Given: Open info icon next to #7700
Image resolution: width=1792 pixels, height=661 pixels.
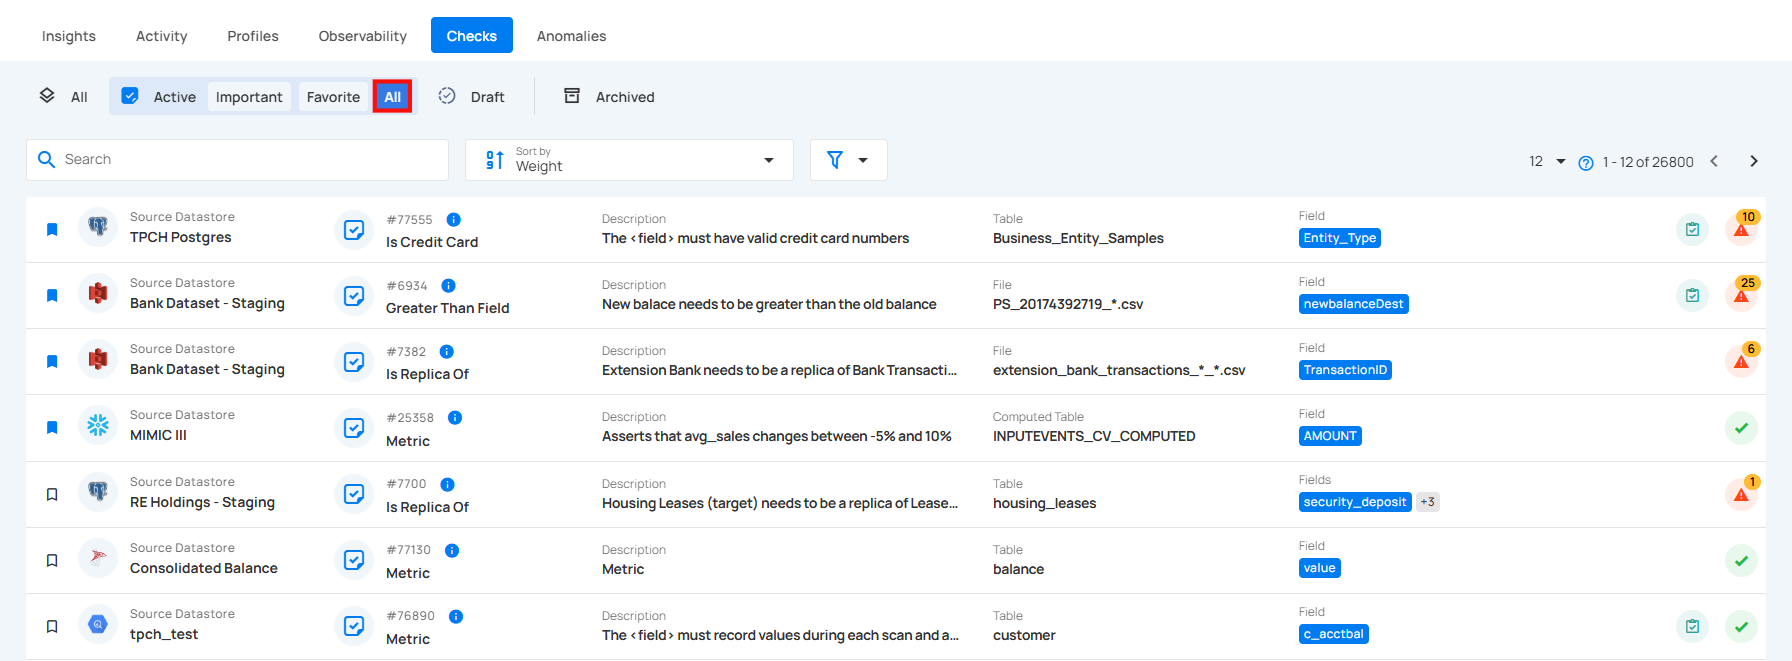Looking at the screenshot, I should [448, 484].
